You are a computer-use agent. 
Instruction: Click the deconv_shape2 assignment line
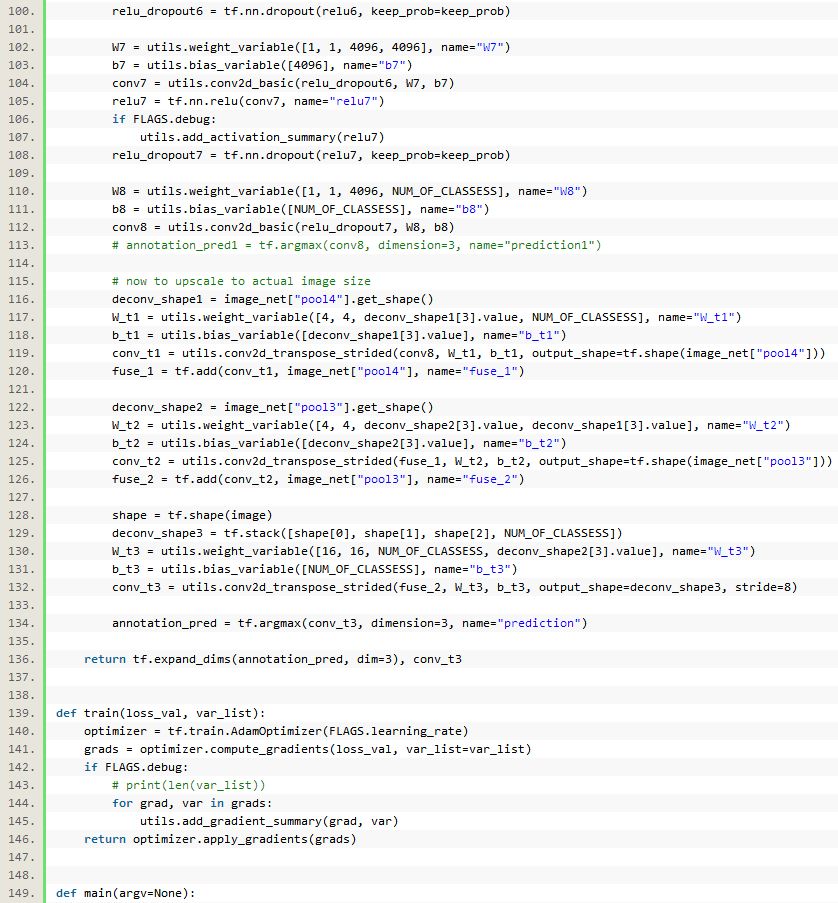272,407
